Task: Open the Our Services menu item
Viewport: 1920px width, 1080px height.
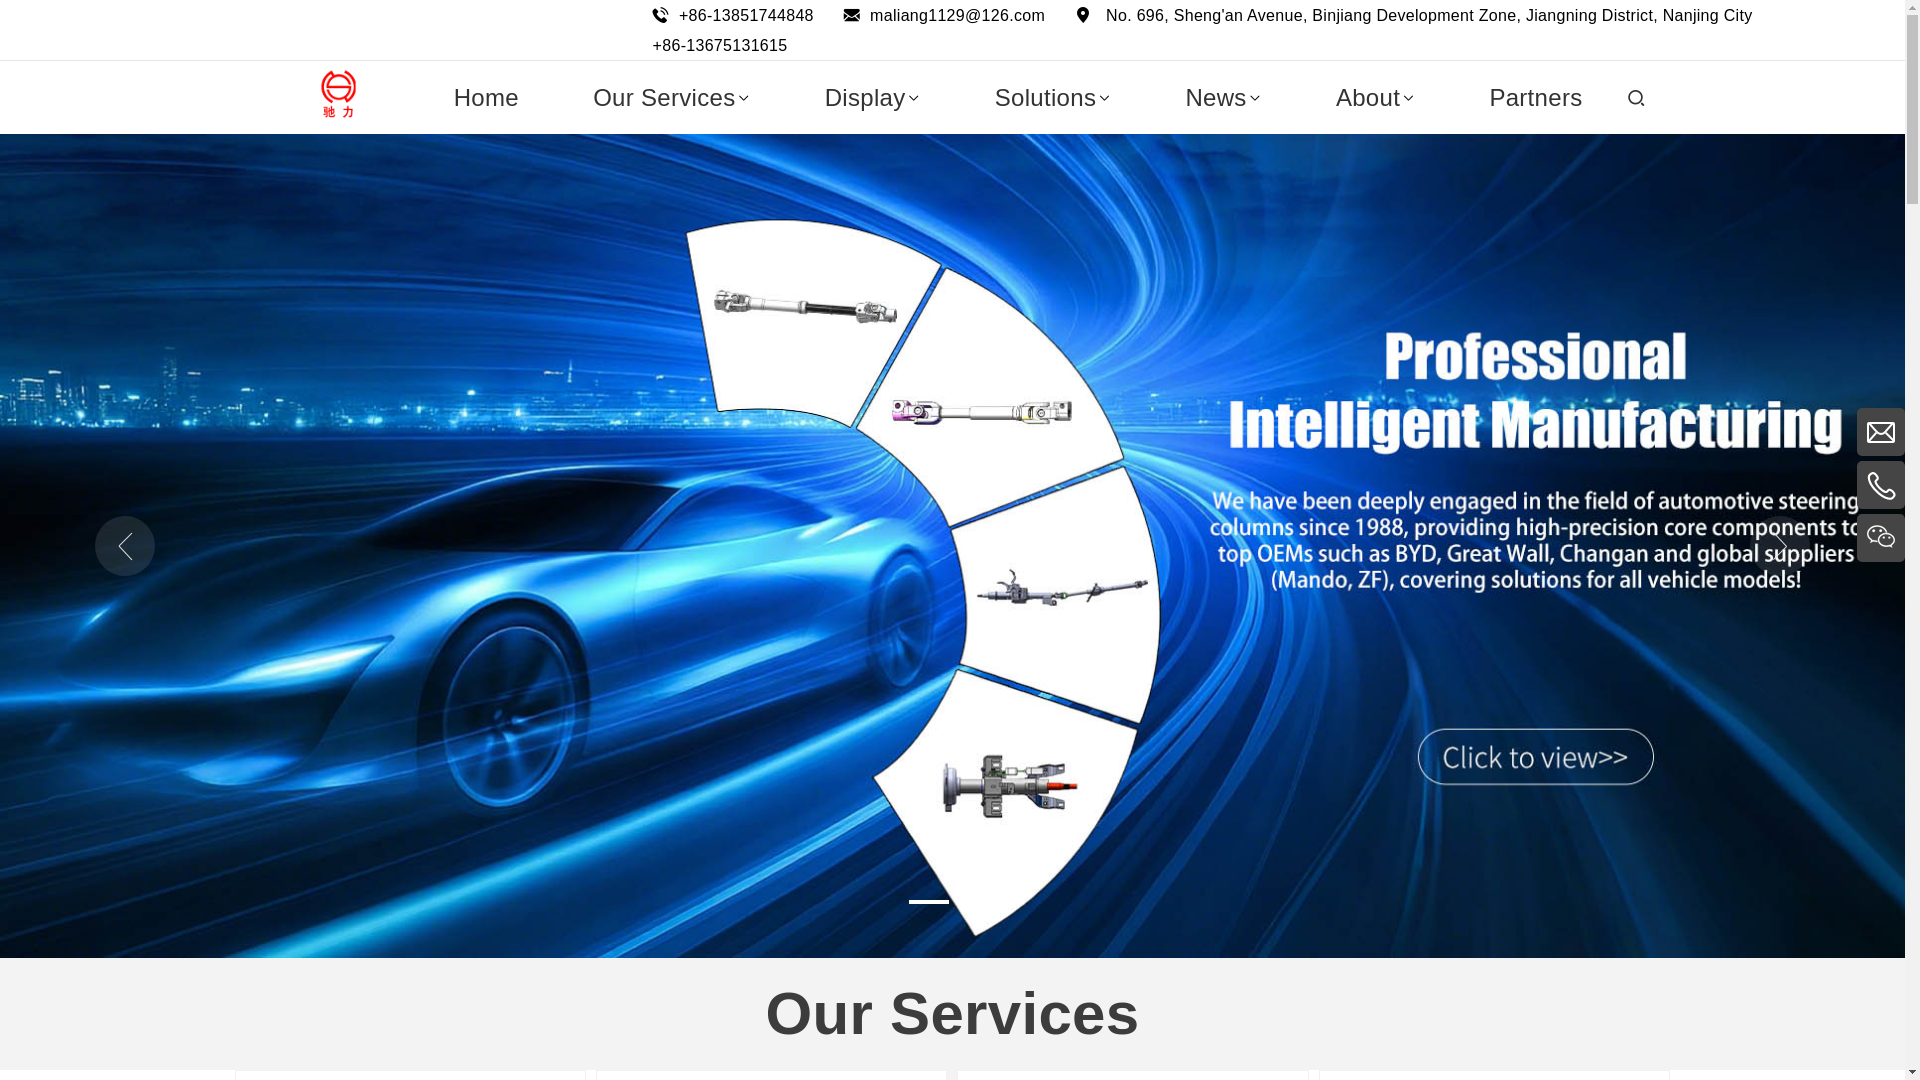Action: (x=664, y=98)
